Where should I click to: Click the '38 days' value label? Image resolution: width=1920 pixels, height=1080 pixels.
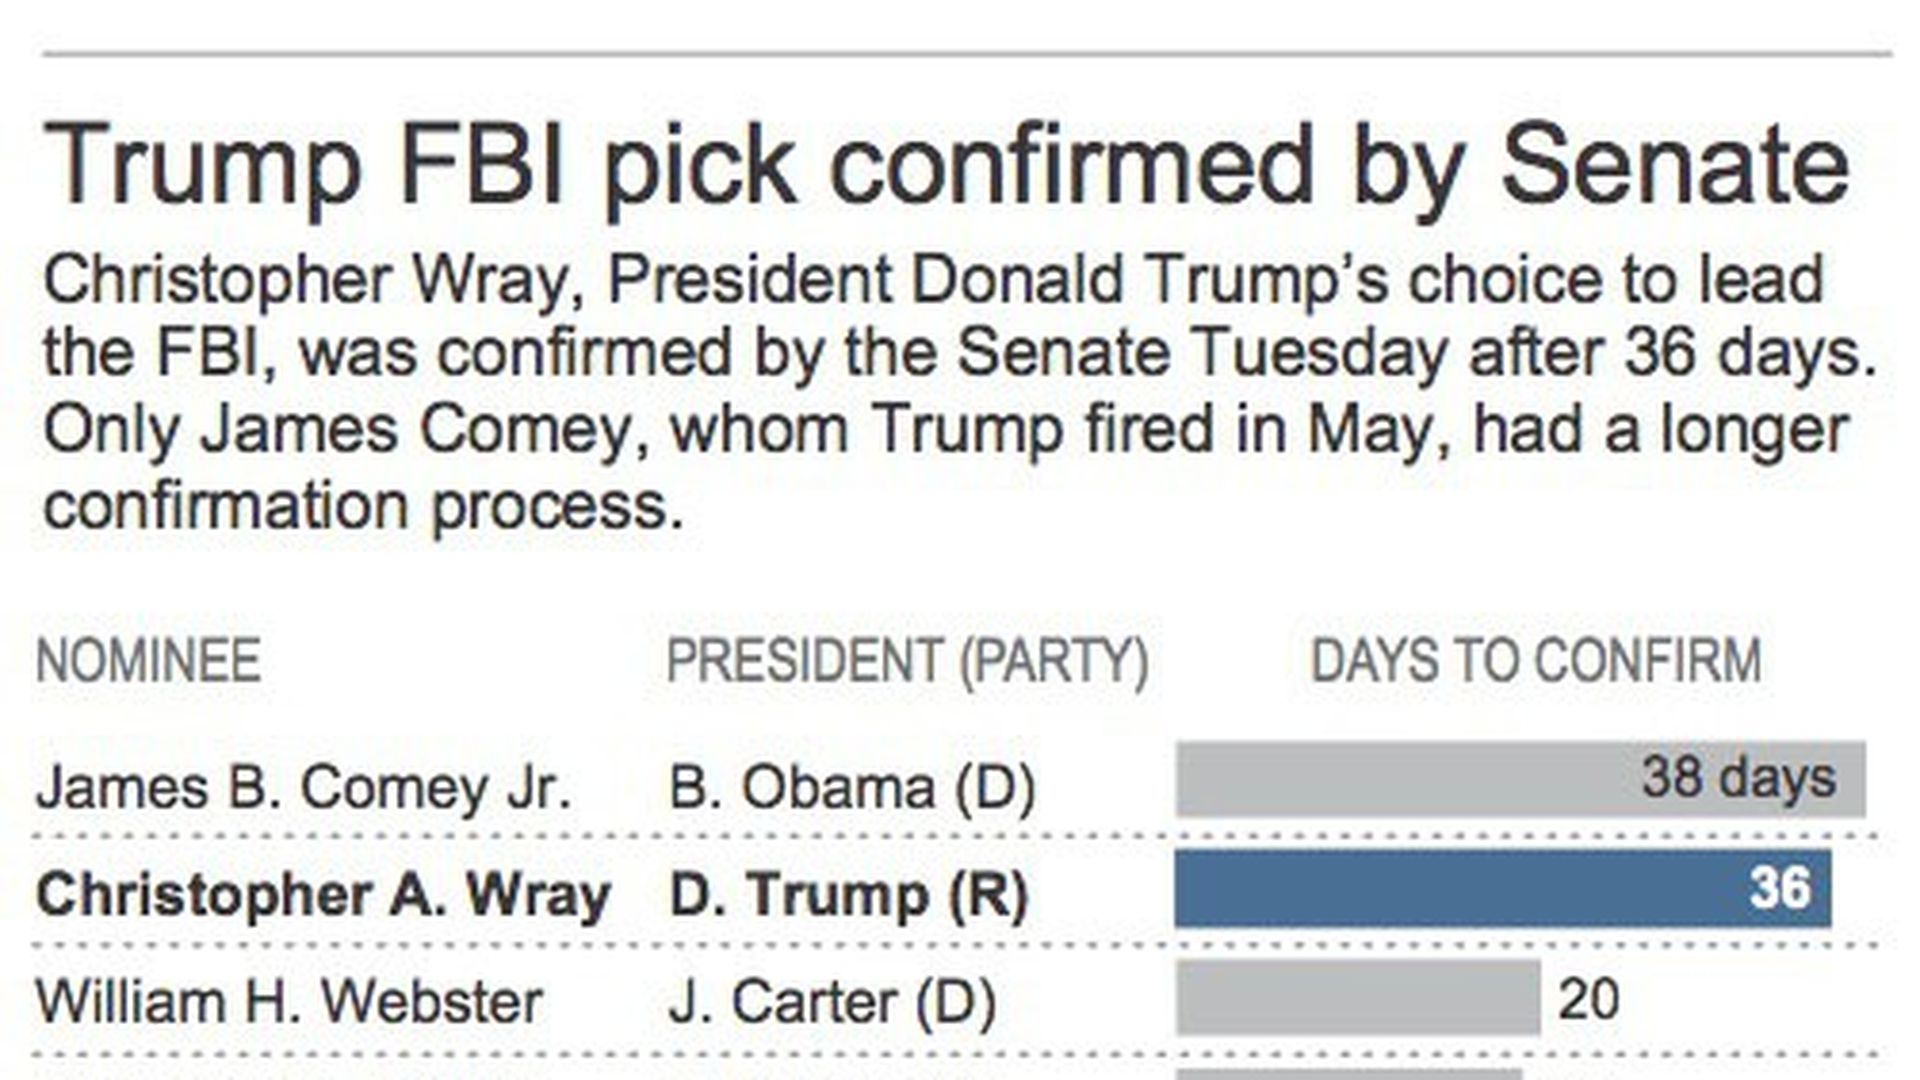pos(1738,777)
